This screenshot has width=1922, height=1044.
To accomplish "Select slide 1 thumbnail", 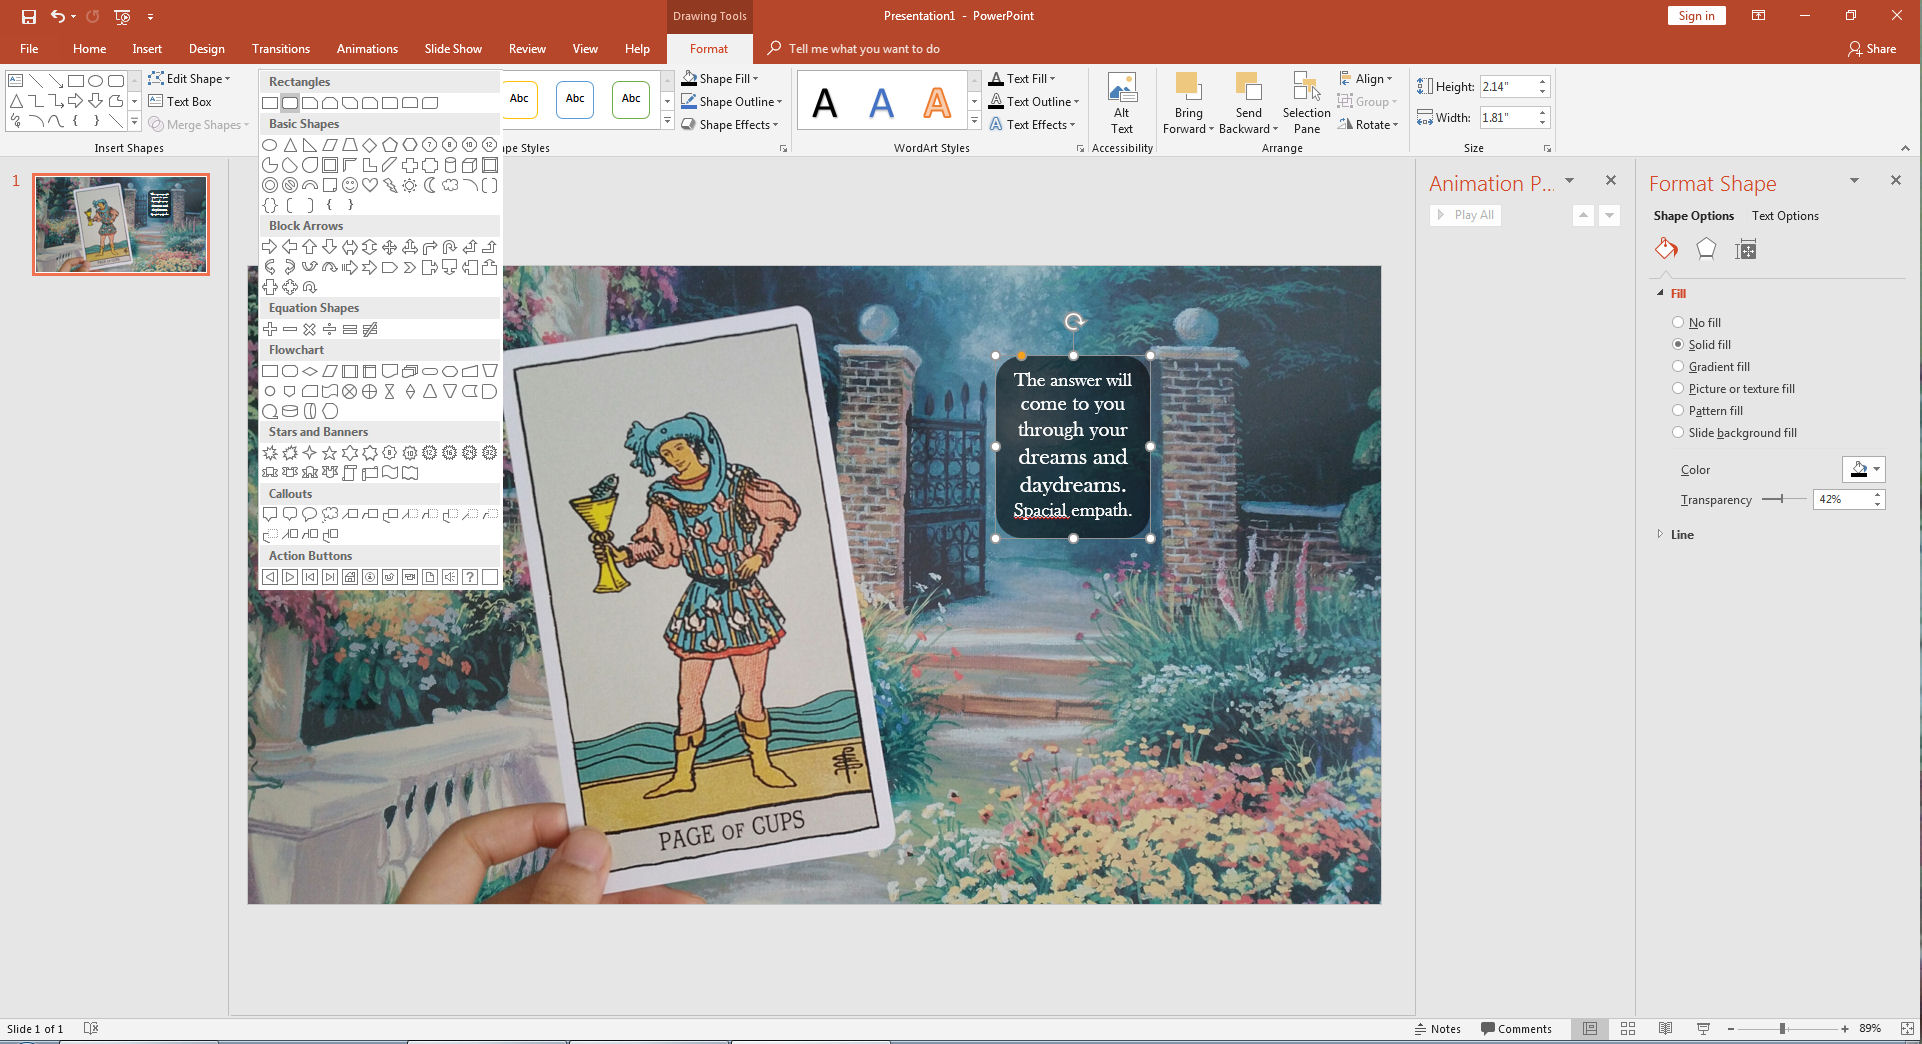I will pyautogui.click(x=121, y=224).
